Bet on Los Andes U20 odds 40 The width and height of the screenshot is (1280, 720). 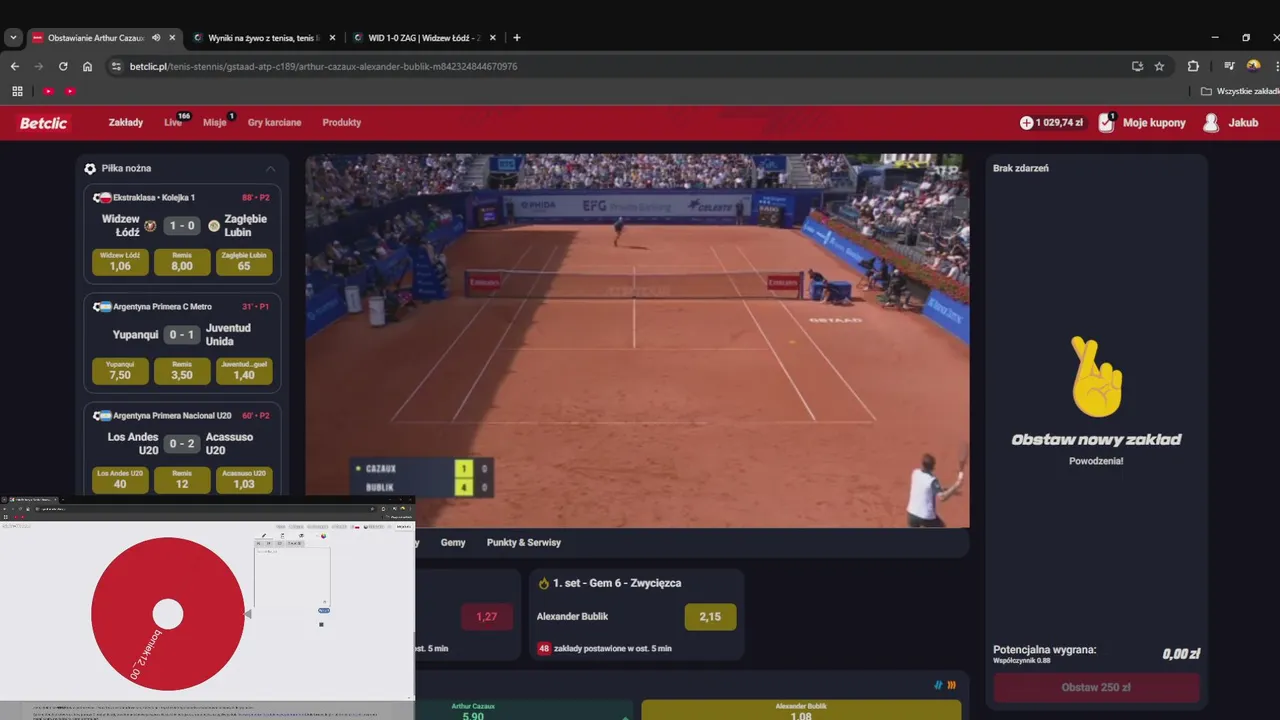tap(120, 480)
